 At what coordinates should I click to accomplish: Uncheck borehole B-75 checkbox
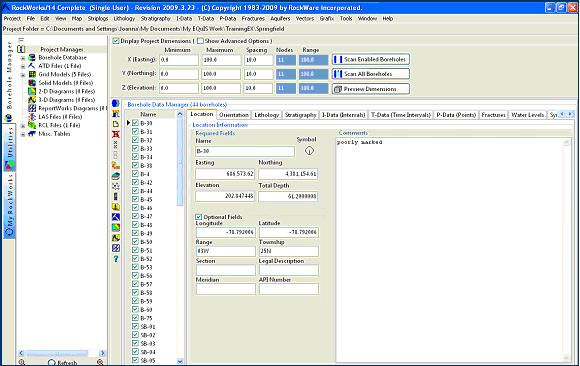click(x=135, y=318)
